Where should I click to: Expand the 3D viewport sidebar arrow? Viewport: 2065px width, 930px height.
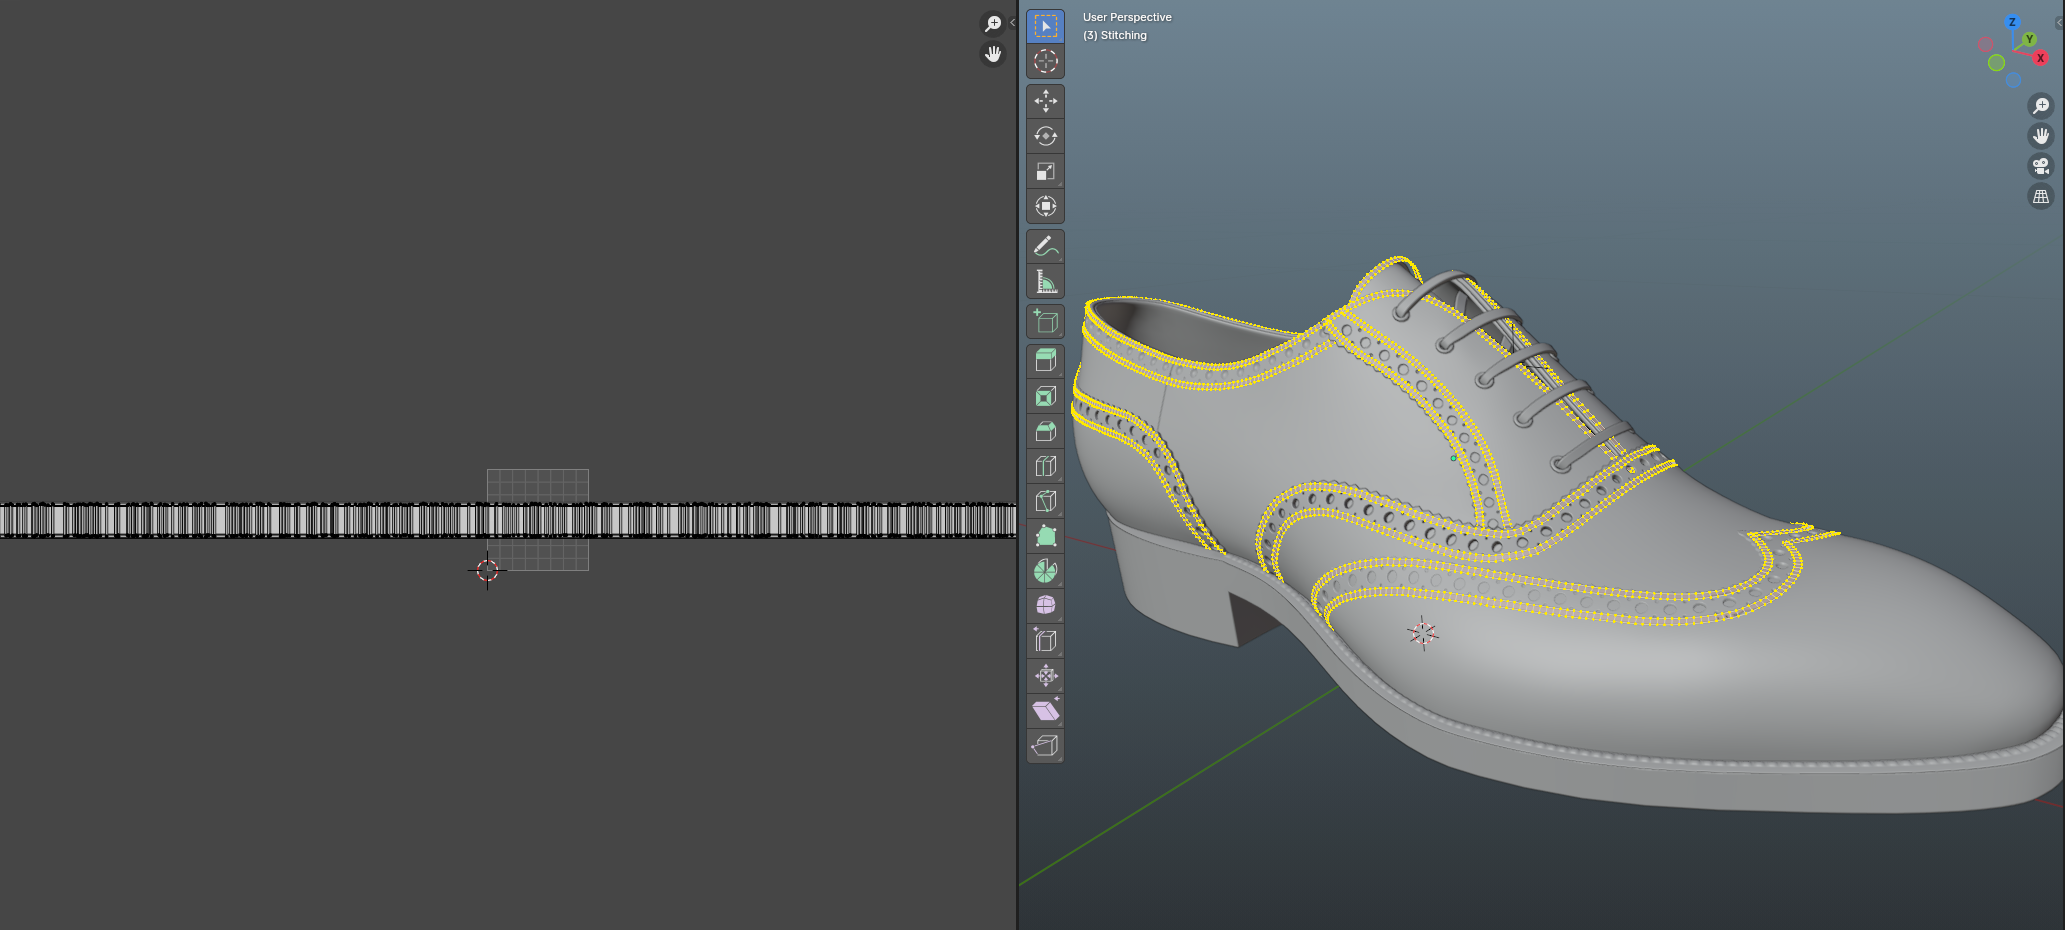pos(2060,22)
